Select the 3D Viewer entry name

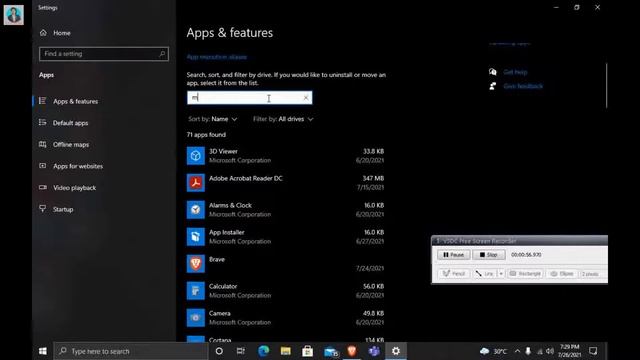223,151
